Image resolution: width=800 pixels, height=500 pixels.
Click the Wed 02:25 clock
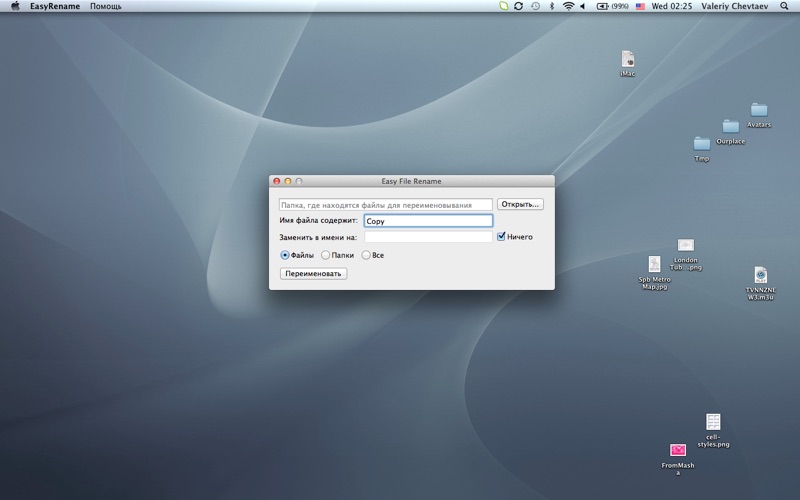tap(671, 6)
